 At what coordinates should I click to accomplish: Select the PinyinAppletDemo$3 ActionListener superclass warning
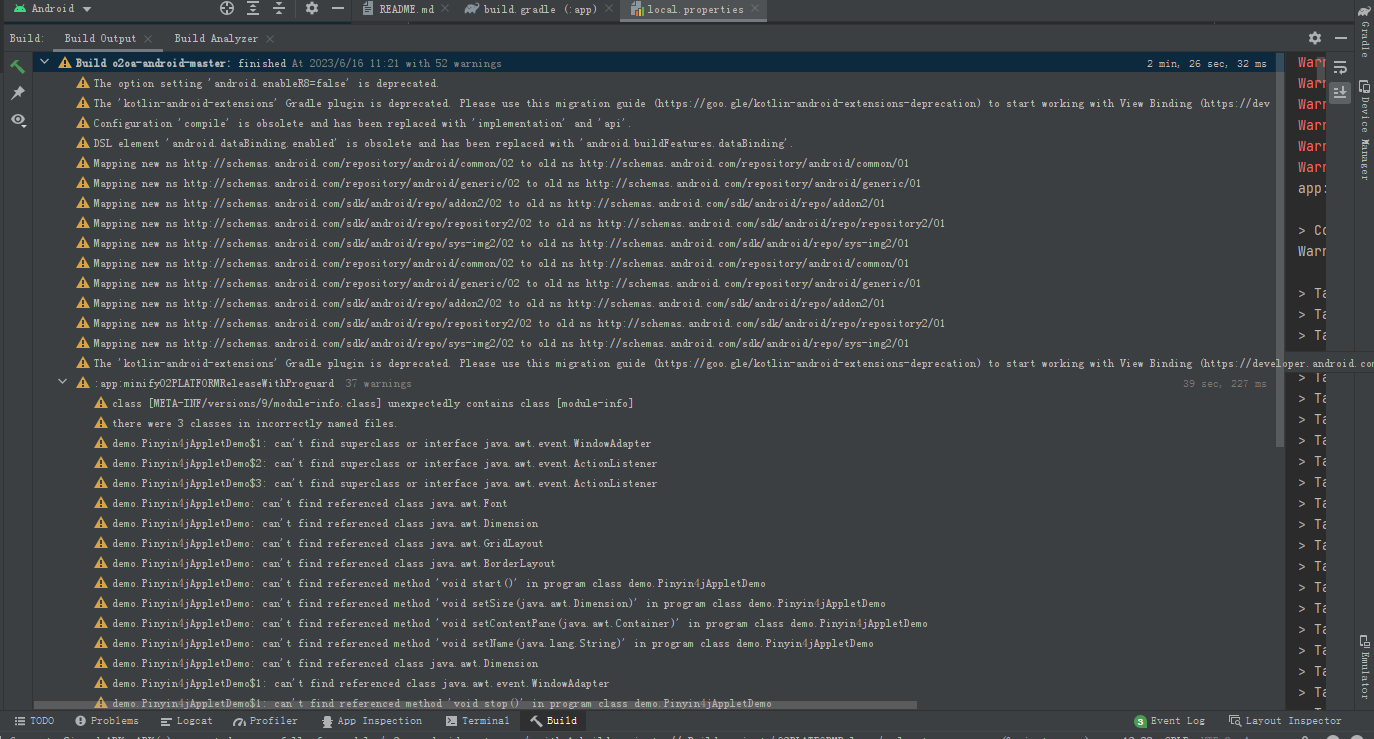click(375, 484)
